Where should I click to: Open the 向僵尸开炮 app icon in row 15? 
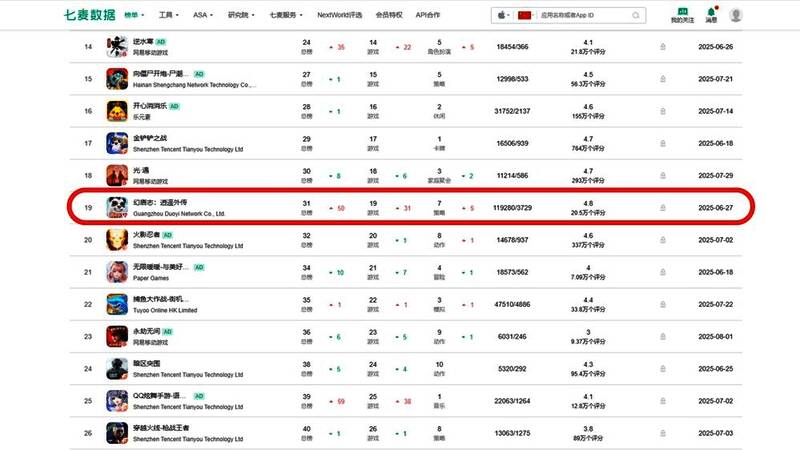[x=117, y=79]
